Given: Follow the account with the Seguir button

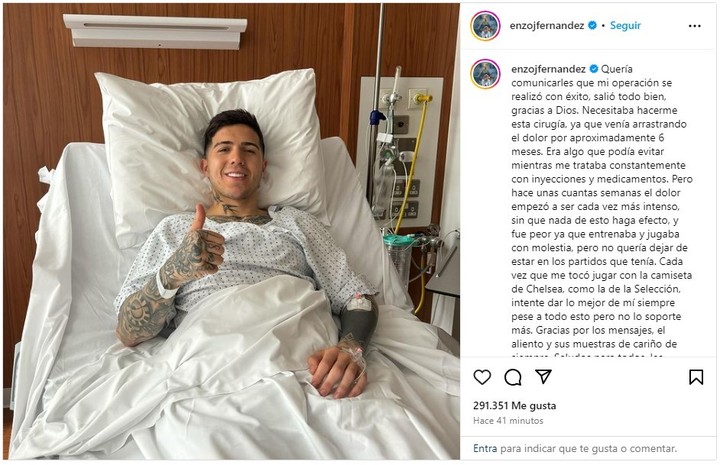Looking at the screenshot, I should coord(625,26).
